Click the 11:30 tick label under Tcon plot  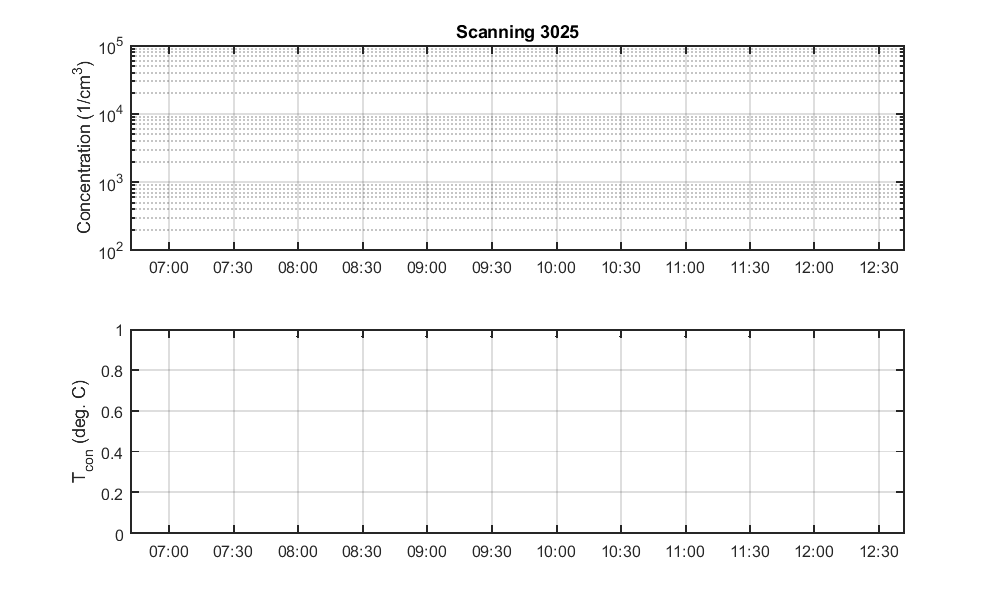(x=750, y=552)
